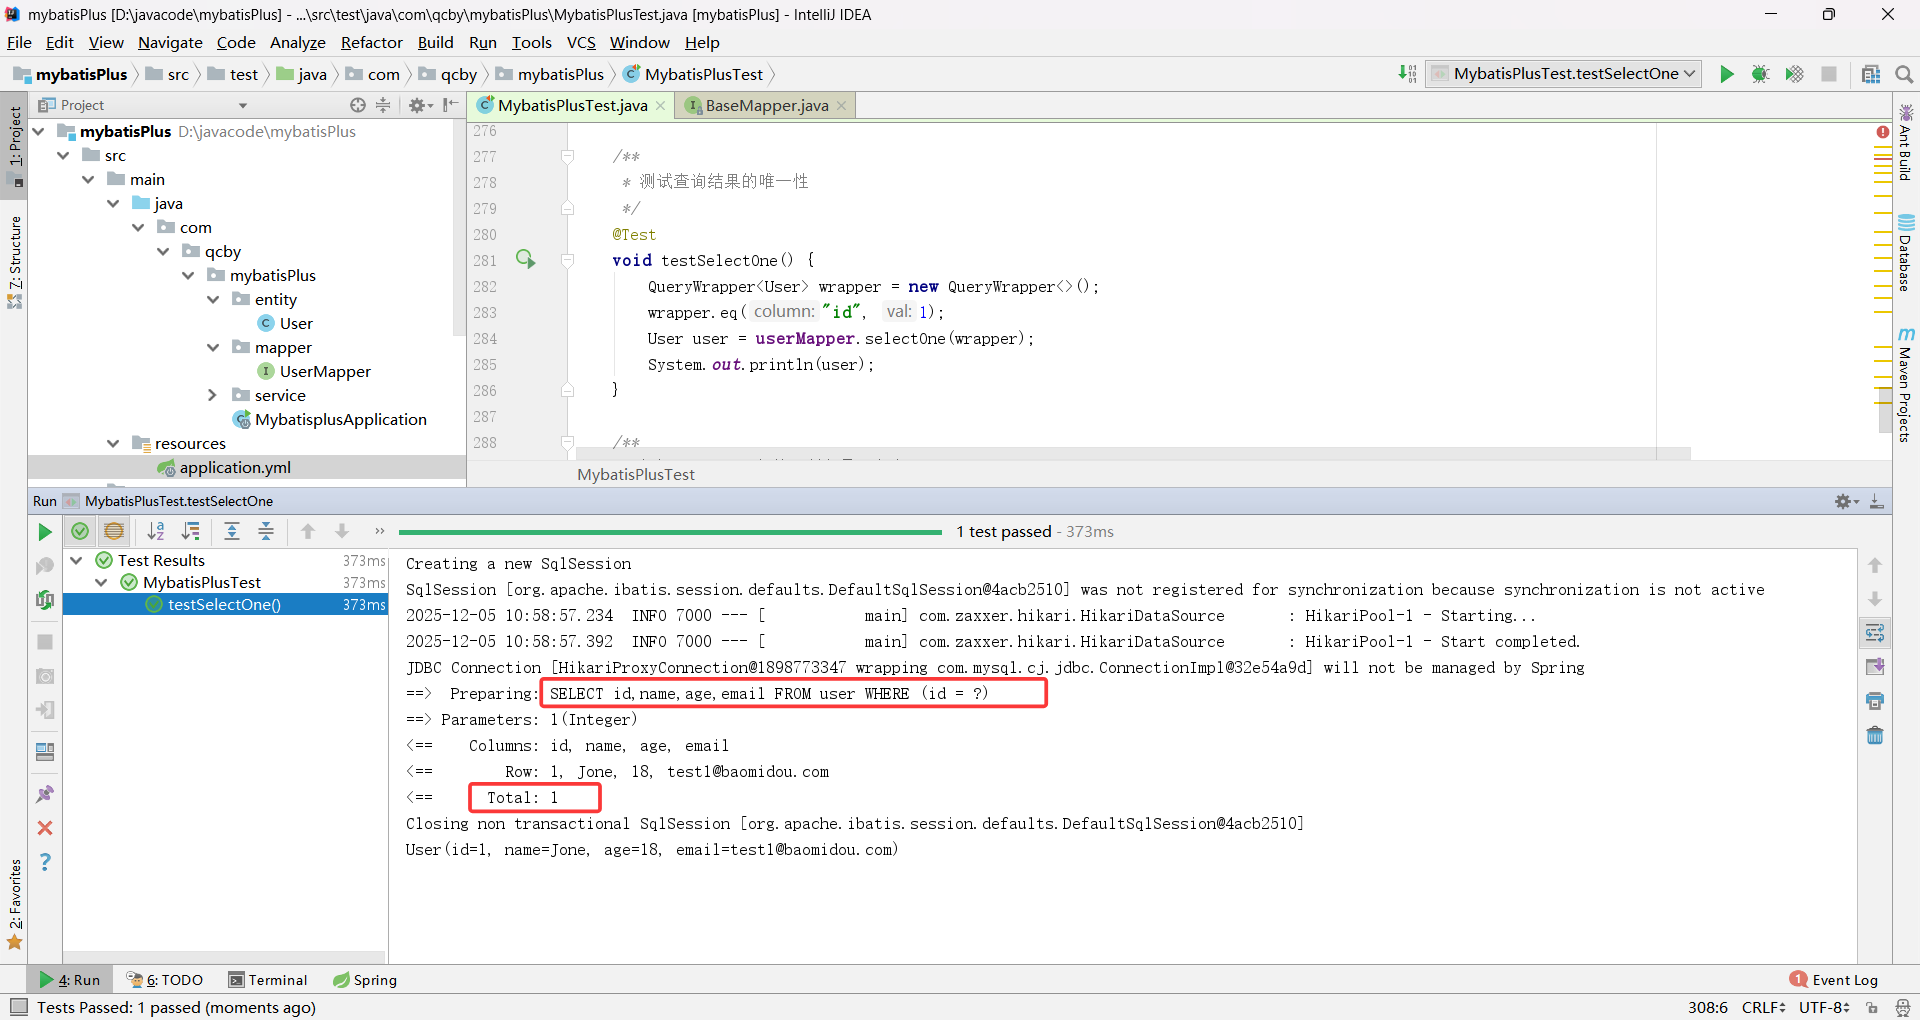1920x1020 pixels.
Task: Open run configuration dropdown MybatisPlusTest.testSelectOne
Action: click(x=1564, y=74)
